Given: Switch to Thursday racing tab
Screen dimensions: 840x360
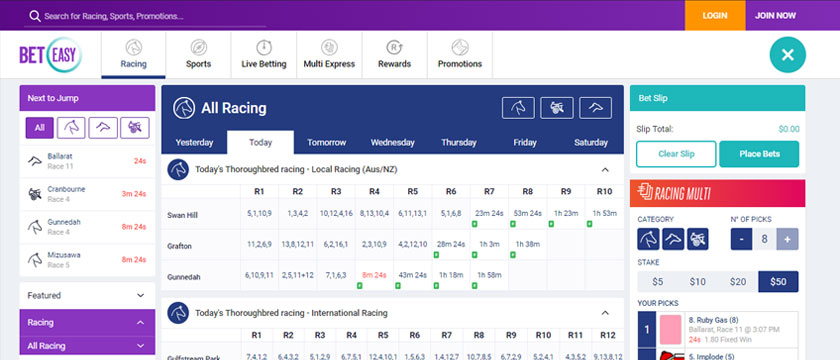Looking at the screenshot, I should 459,142.
